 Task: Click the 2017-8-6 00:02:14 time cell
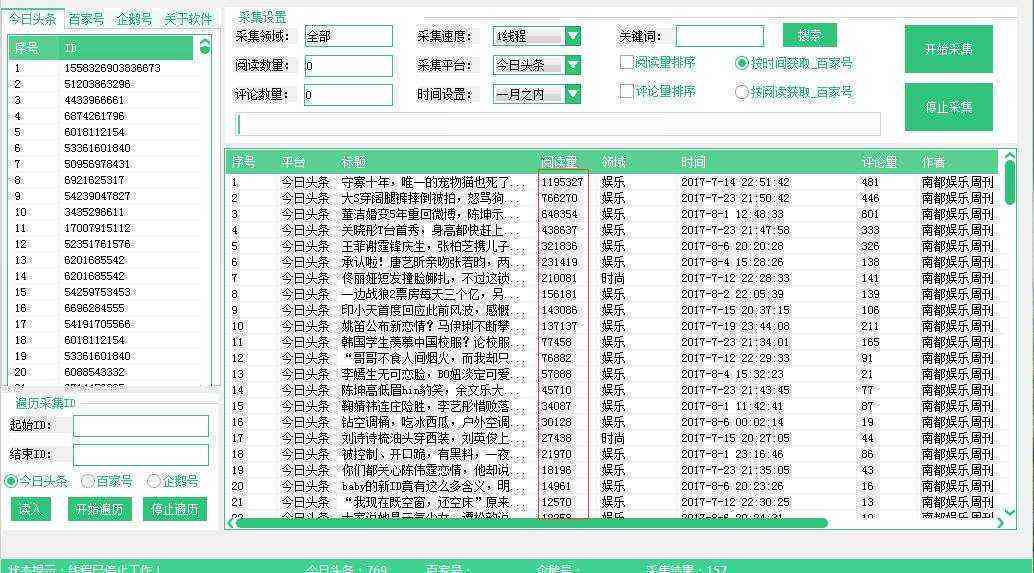(732, 422)
